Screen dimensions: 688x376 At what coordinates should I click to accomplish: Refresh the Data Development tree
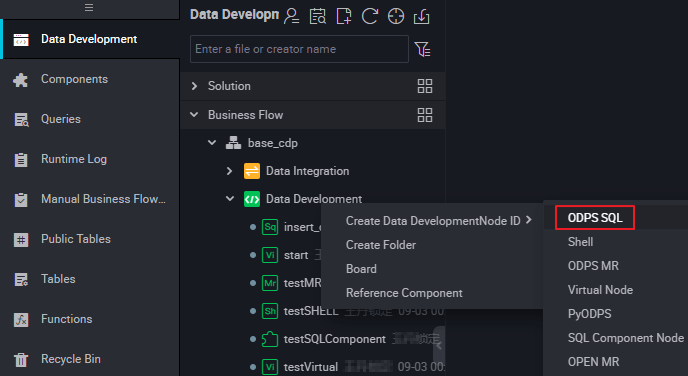tap(369, 16)
